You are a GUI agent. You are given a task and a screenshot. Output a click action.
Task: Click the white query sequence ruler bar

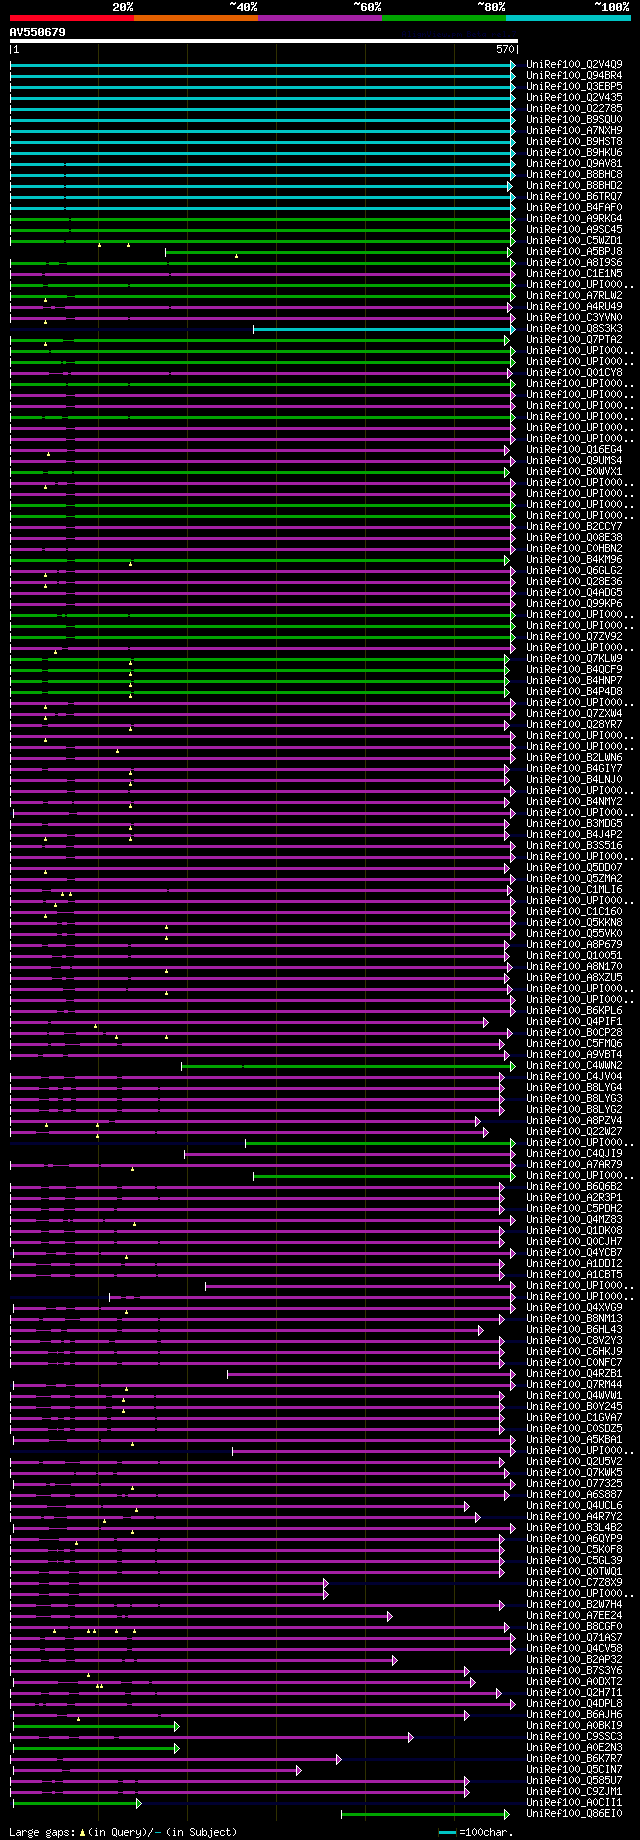coord(263,41)
